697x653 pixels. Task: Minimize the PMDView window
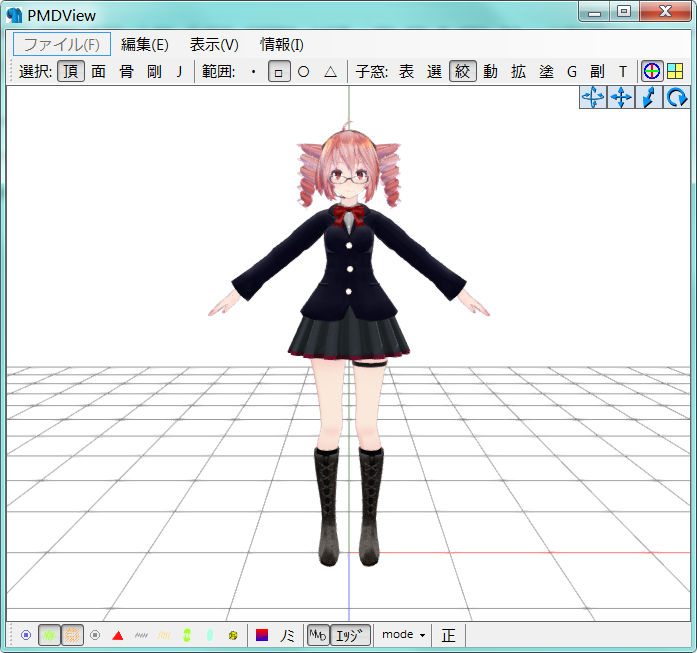595,12
